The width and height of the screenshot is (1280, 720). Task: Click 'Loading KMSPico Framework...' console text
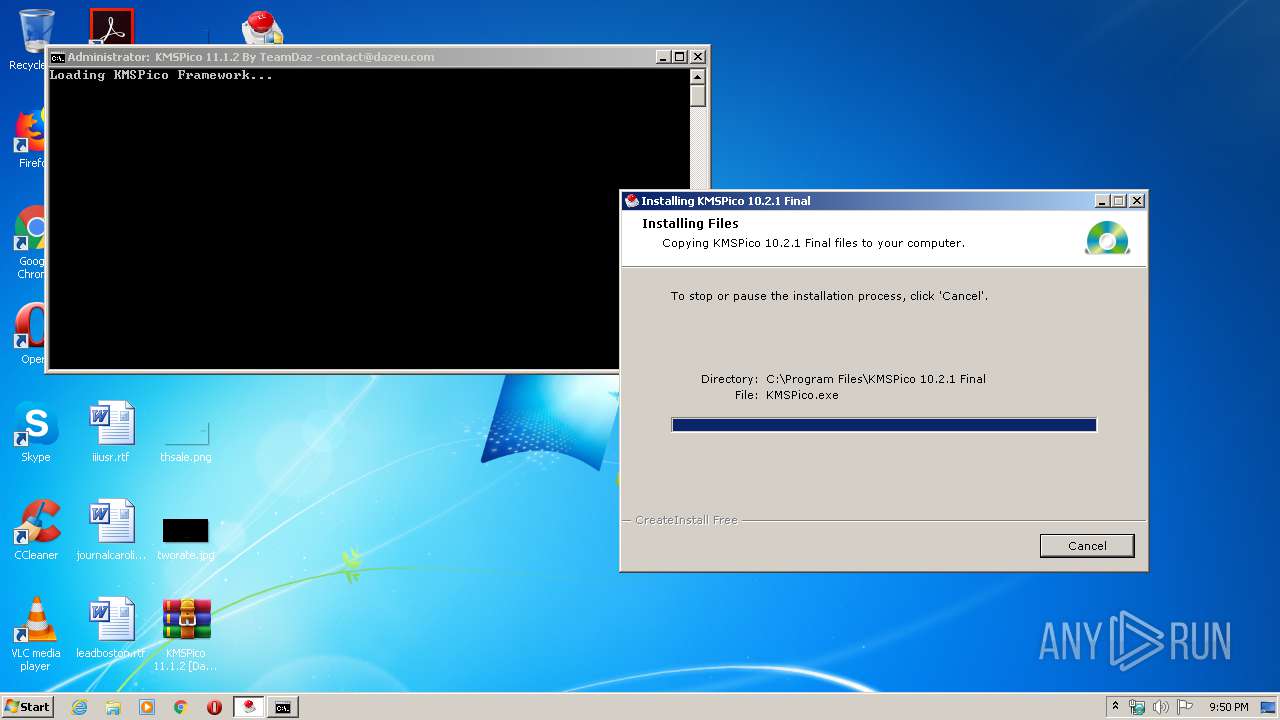[x=161, y=75]
